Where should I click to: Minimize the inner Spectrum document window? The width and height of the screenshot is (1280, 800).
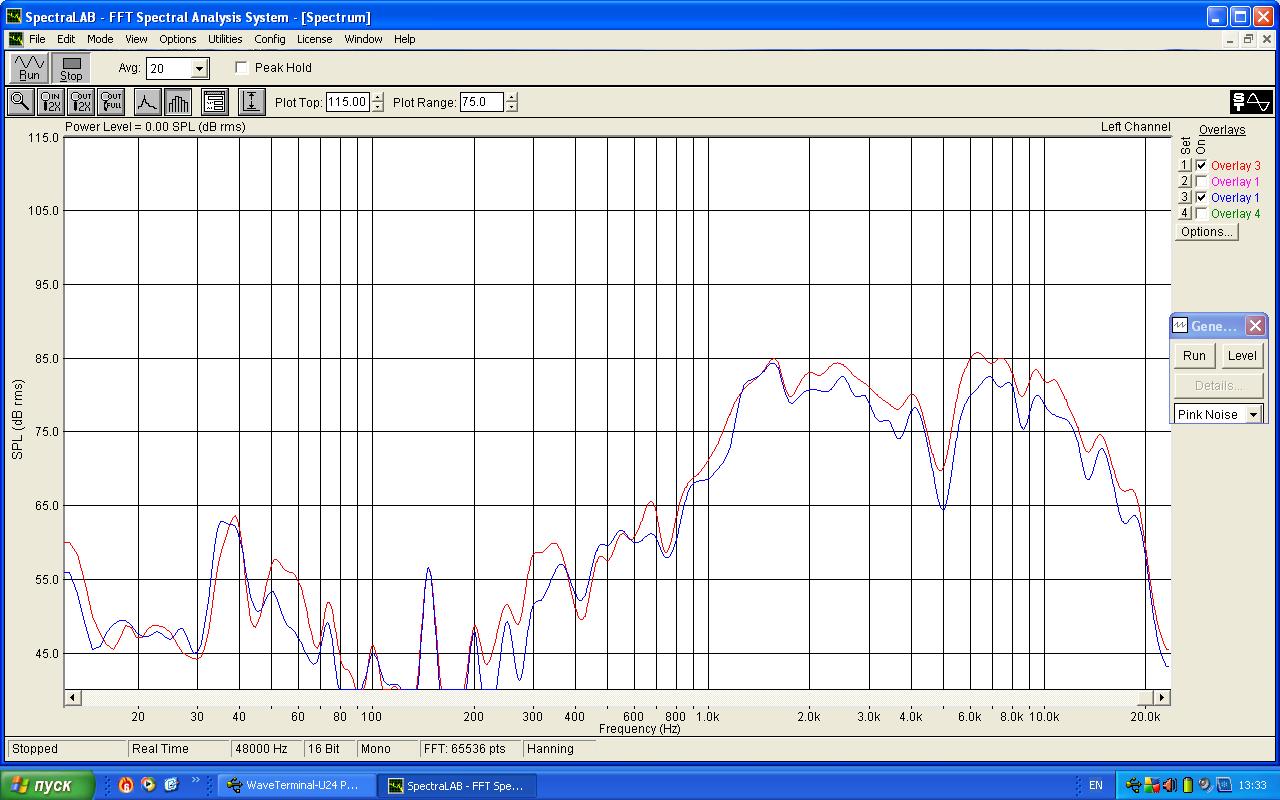[x=1231, y=39]
